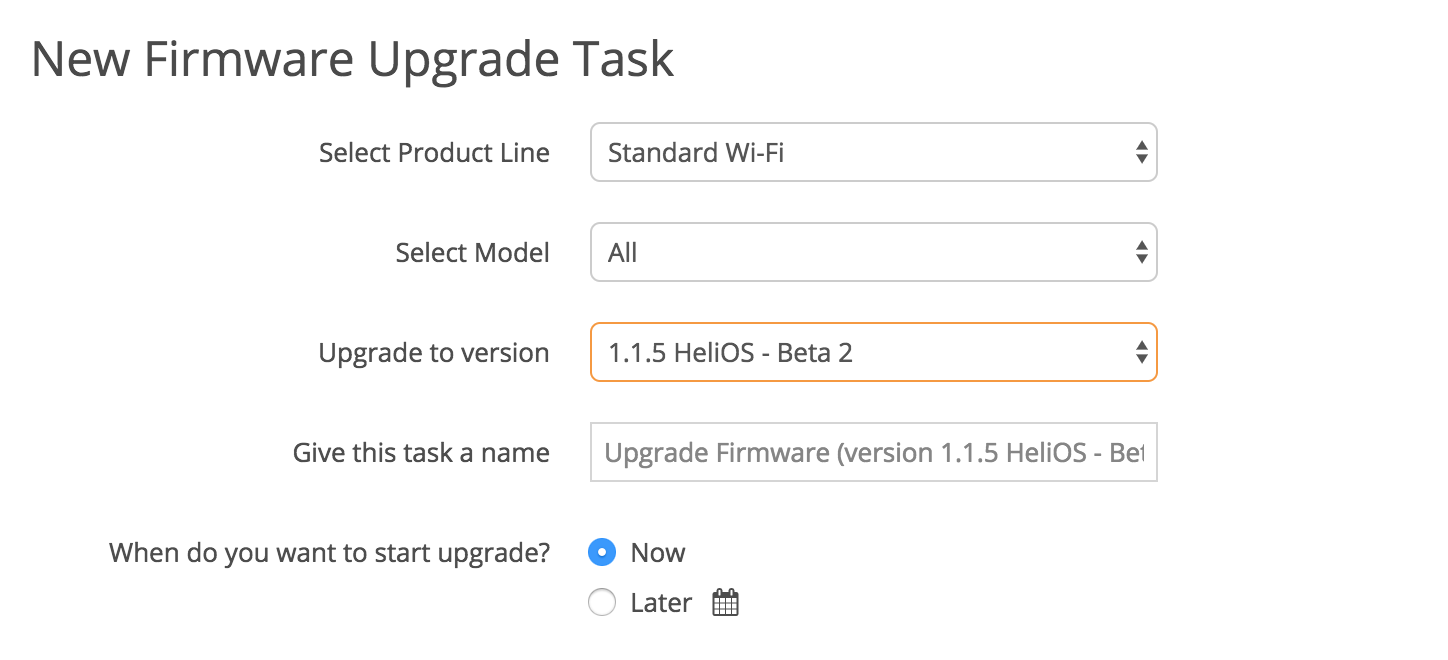Open the calendar picker beside Later
This screenshot has height=660, width=1448.
click(x=724, y=602)
